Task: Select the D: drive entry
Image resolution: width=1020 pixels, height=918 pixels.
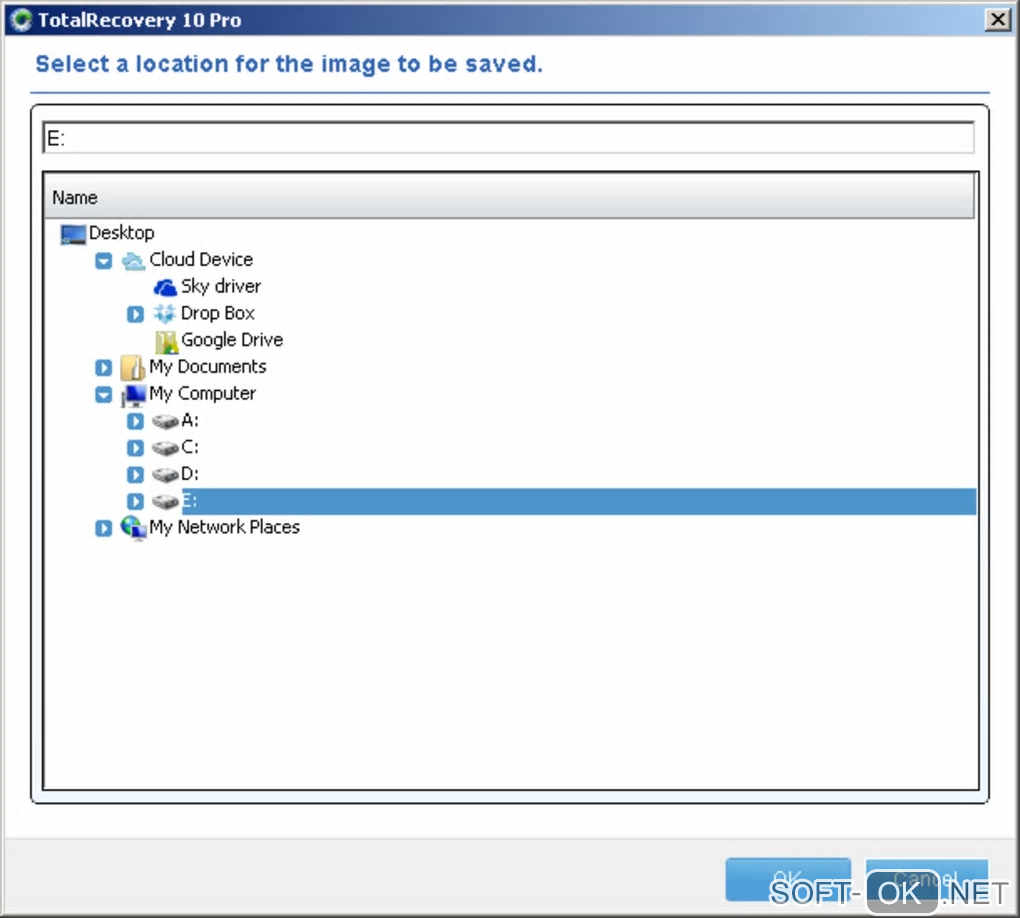Action: click(190, 474)
